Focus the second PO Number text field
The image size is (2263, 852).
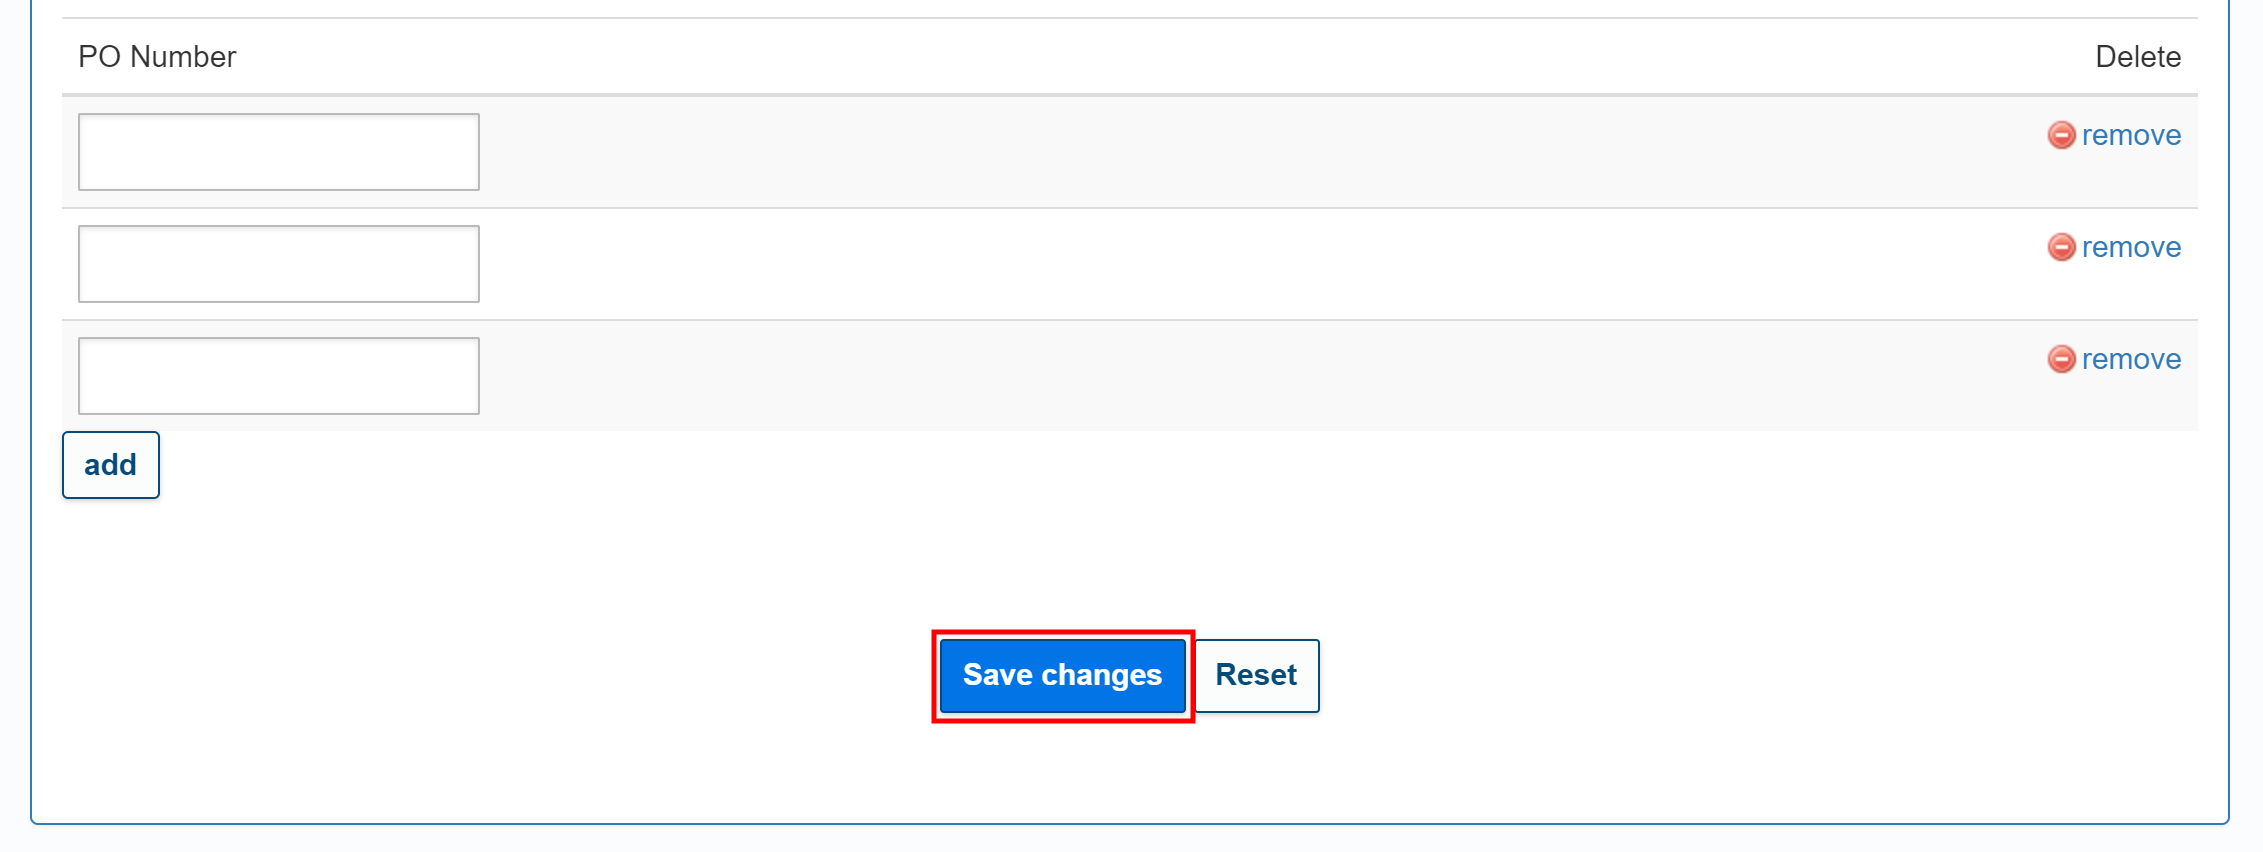(x=279, y=264)
